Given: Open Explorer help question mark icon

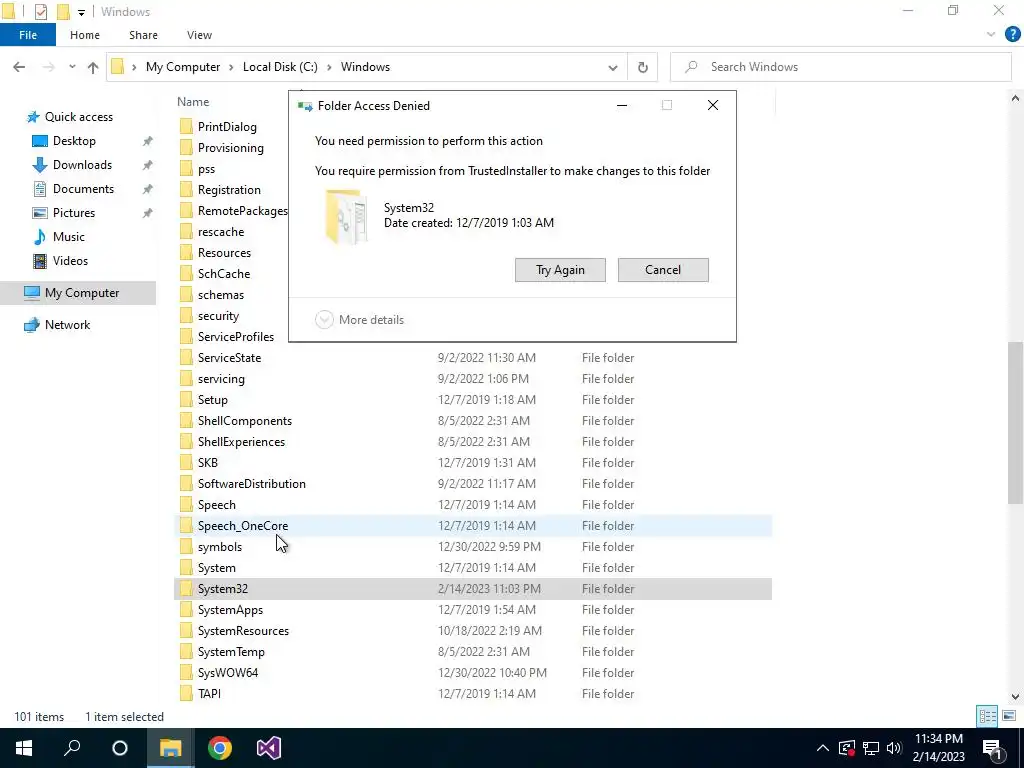Looking at the screenshot, I should (x=1012, y=34).
